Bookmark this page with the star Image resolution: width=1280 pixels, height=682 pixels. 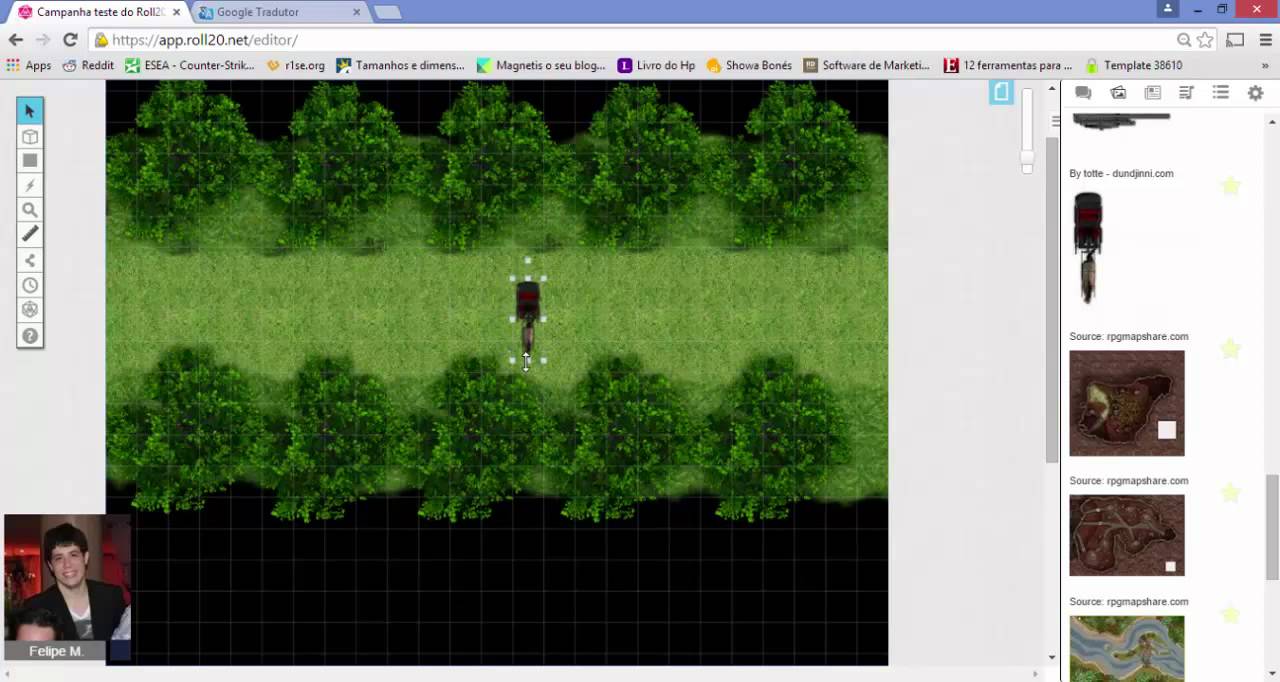click(x=1205, y=40)
